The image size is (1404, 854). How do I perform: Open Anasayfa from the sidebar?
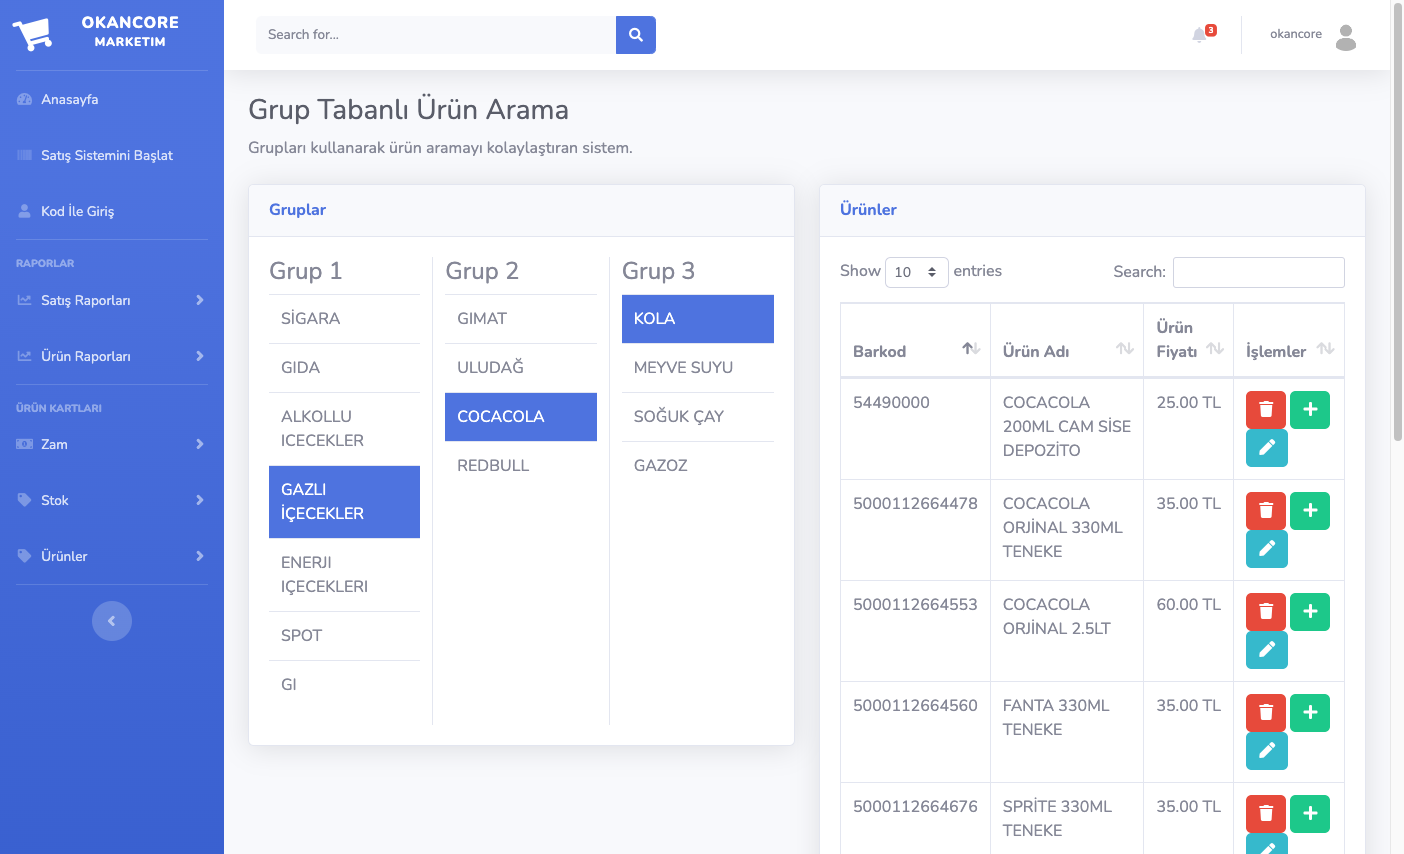click(x=112, y=99)
